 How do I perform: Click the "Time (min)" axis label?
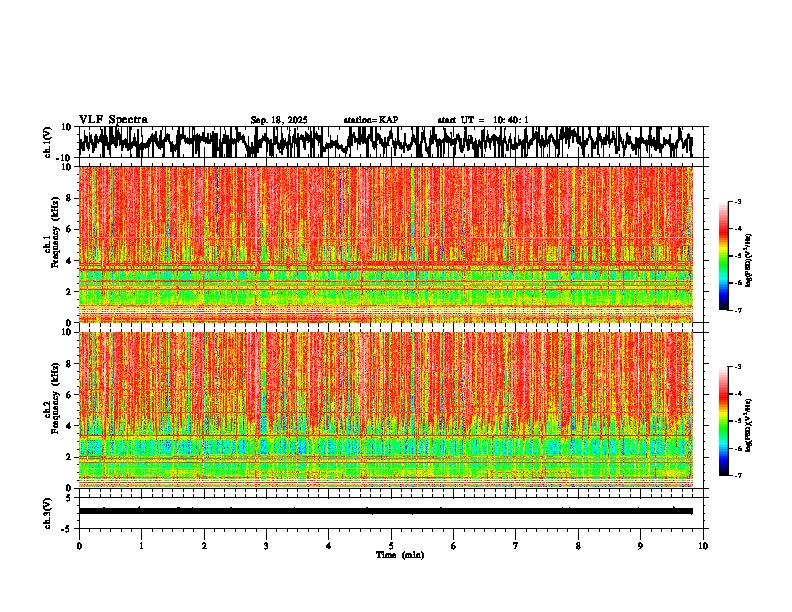400,555
